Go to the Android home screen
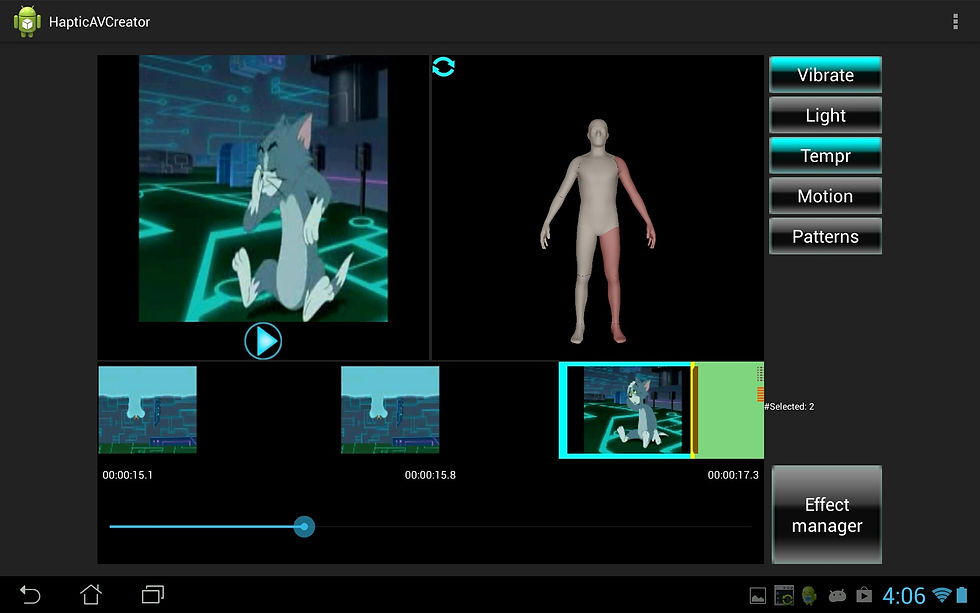The height and width of the screenshot is (613, 980). tap(91, 594)
